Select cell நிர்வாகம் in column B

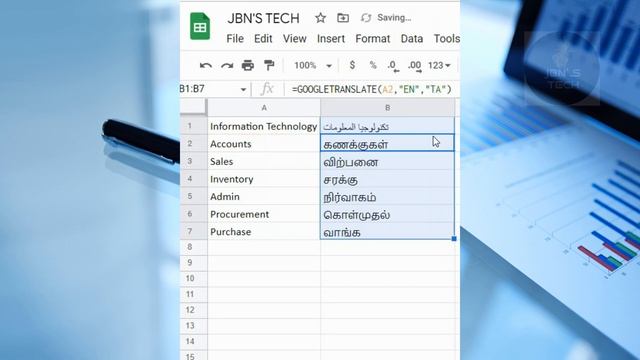[387, 196]
